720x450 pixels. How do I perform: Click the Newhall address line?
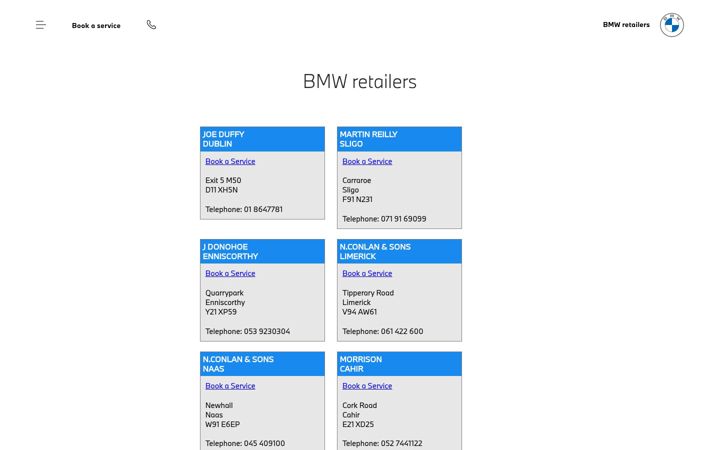point(219,405)
